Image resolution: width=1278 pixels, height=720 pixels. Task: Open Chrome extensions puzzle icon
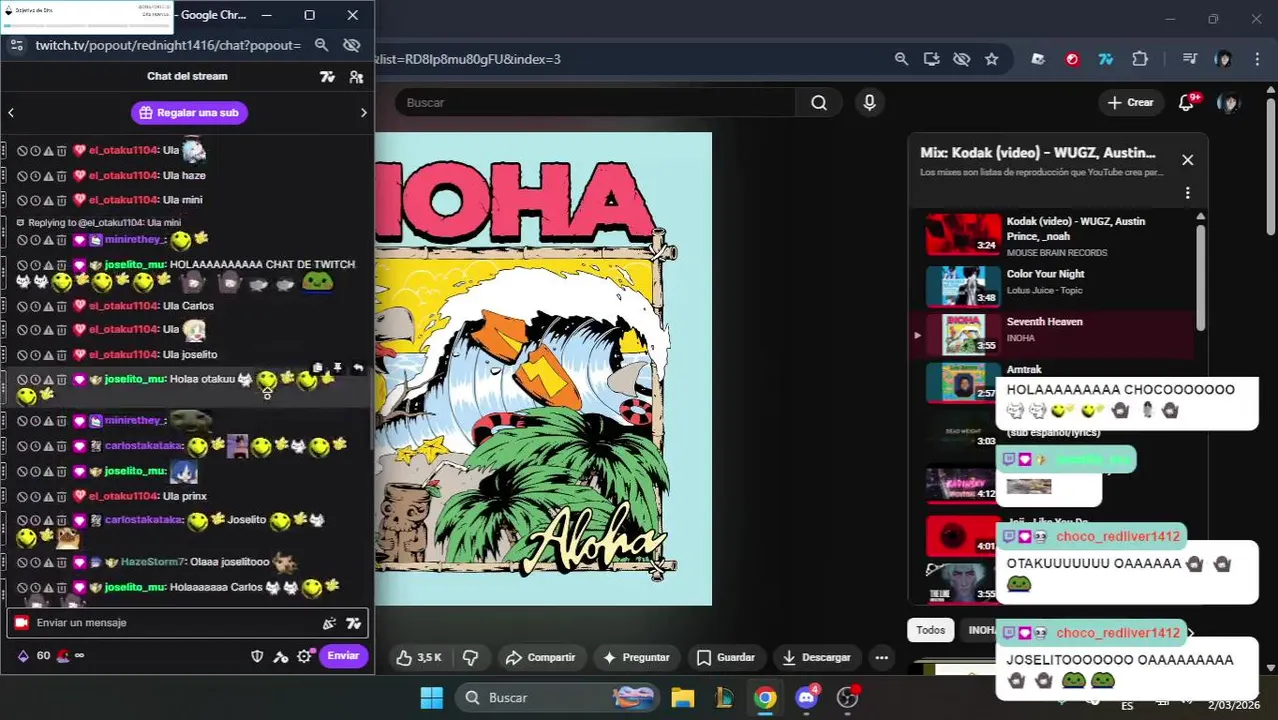coord(1139,59)
